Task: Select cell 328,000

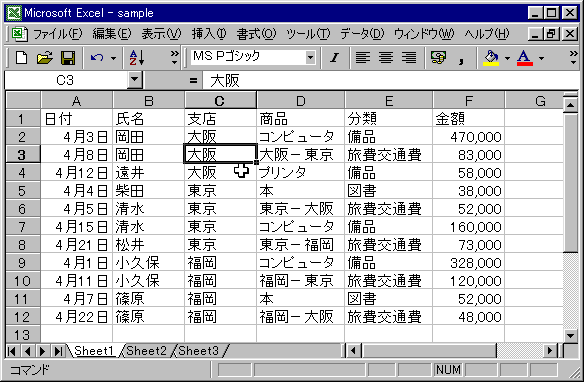Action: point(469,262)
